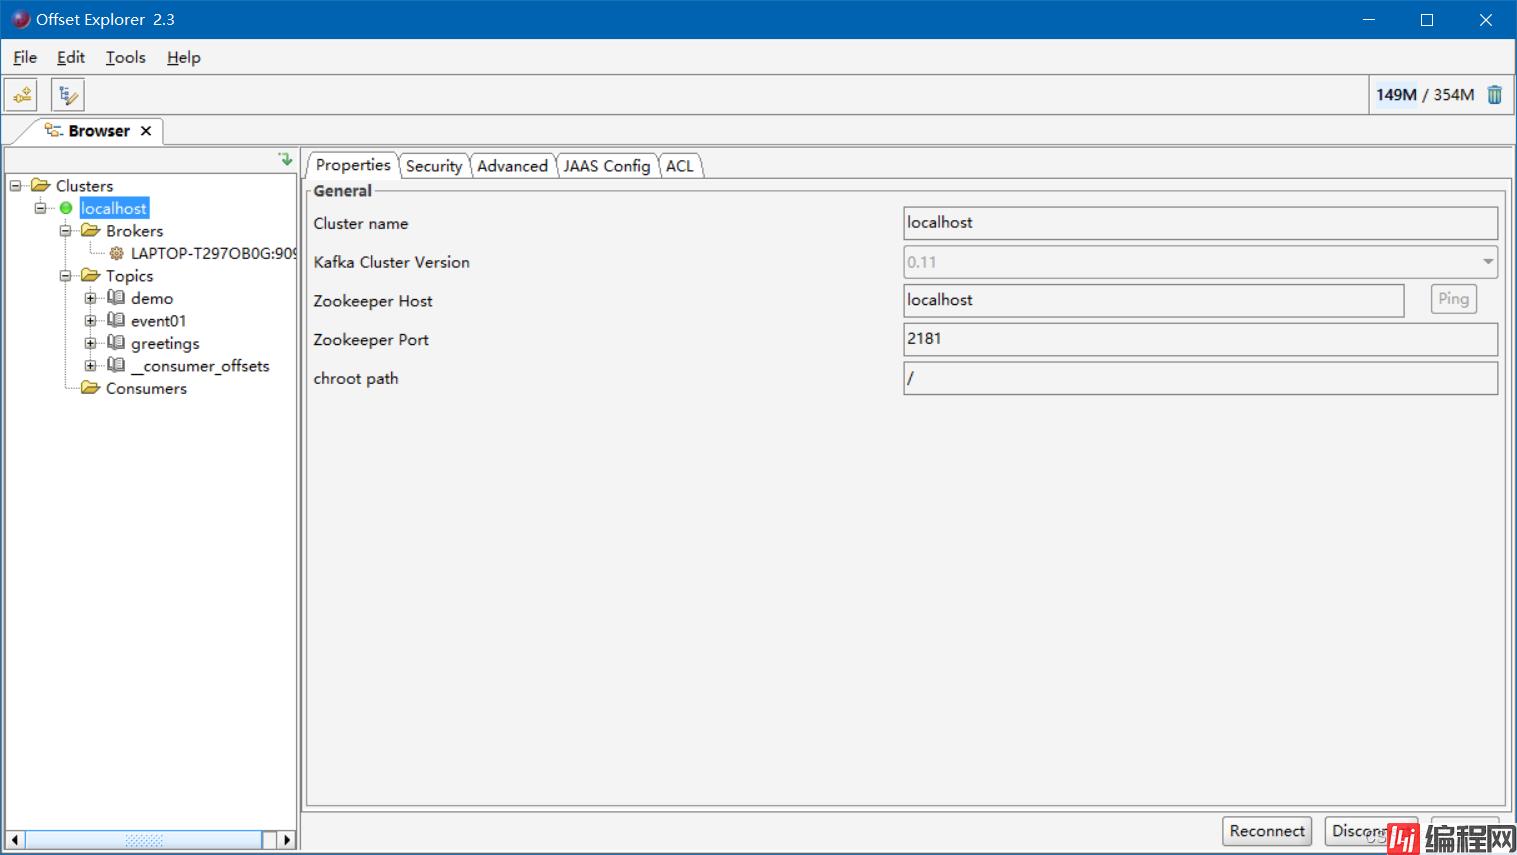The width and height of the screenshot is (1517, 855).
Task: Close the Browser tab
Action: click(x=146, y=131)
